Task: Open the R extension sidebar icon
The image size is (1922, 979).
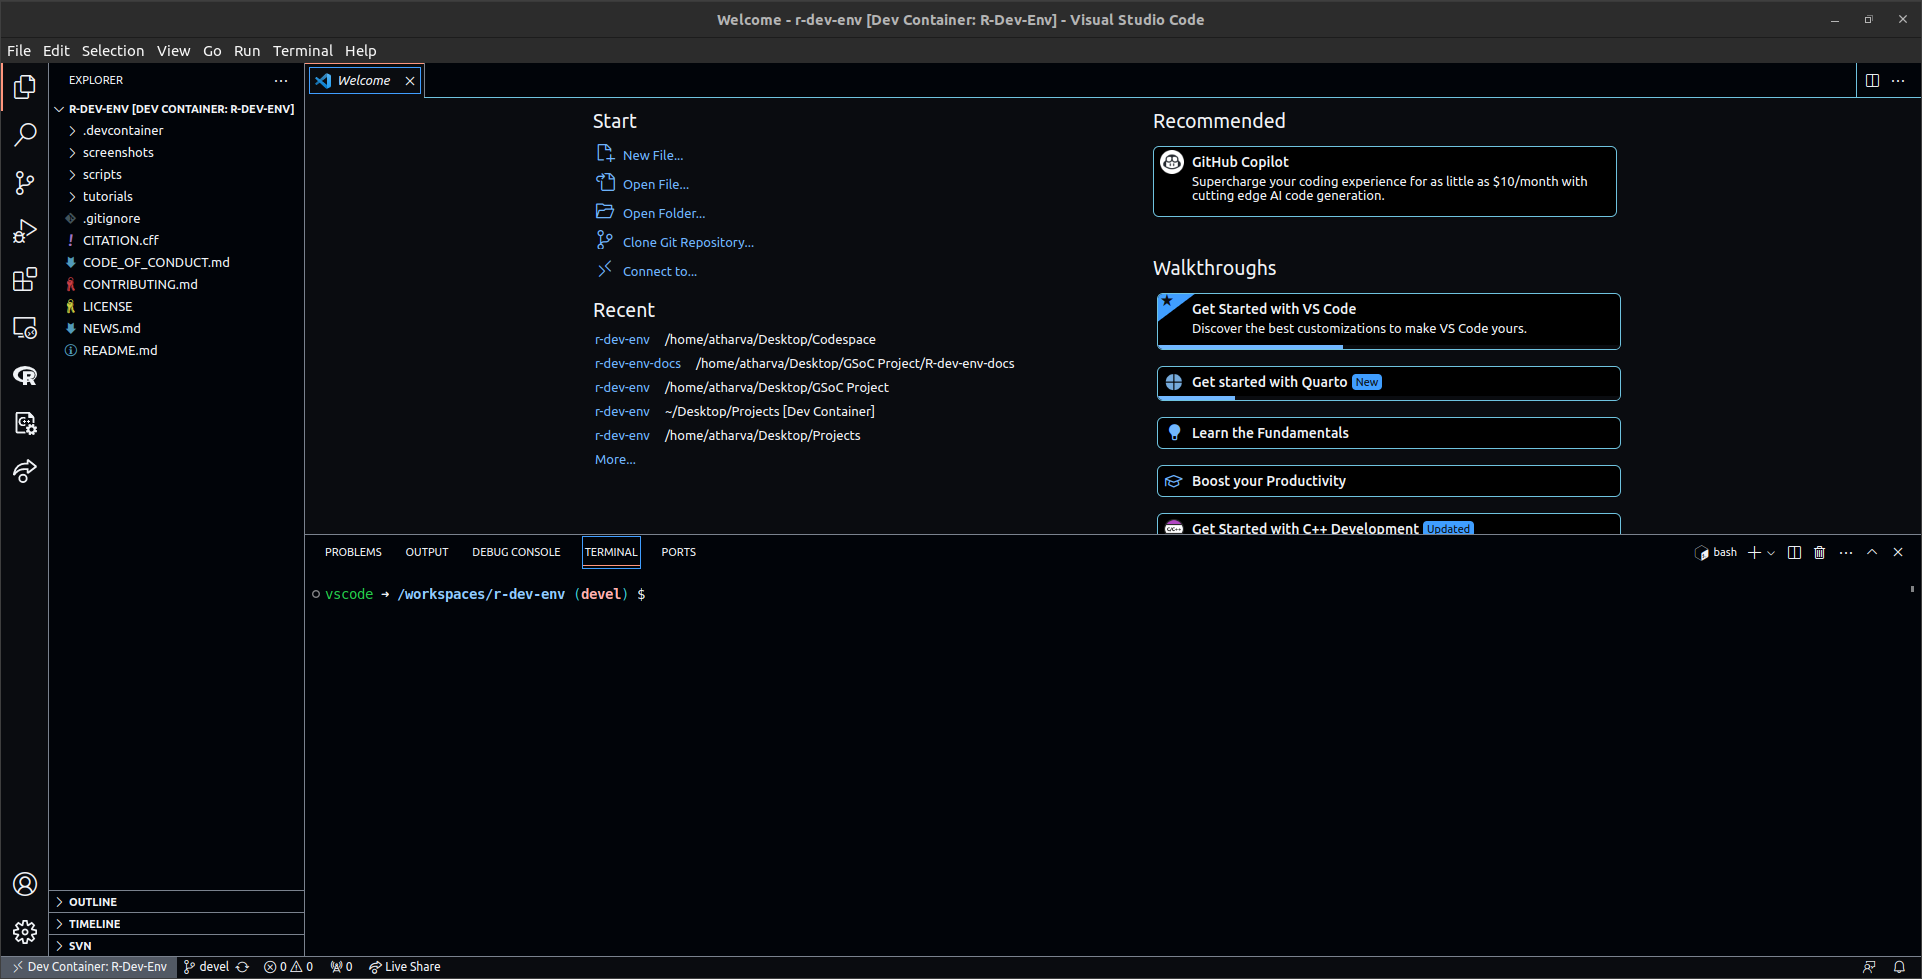Action: coord(25,375)
